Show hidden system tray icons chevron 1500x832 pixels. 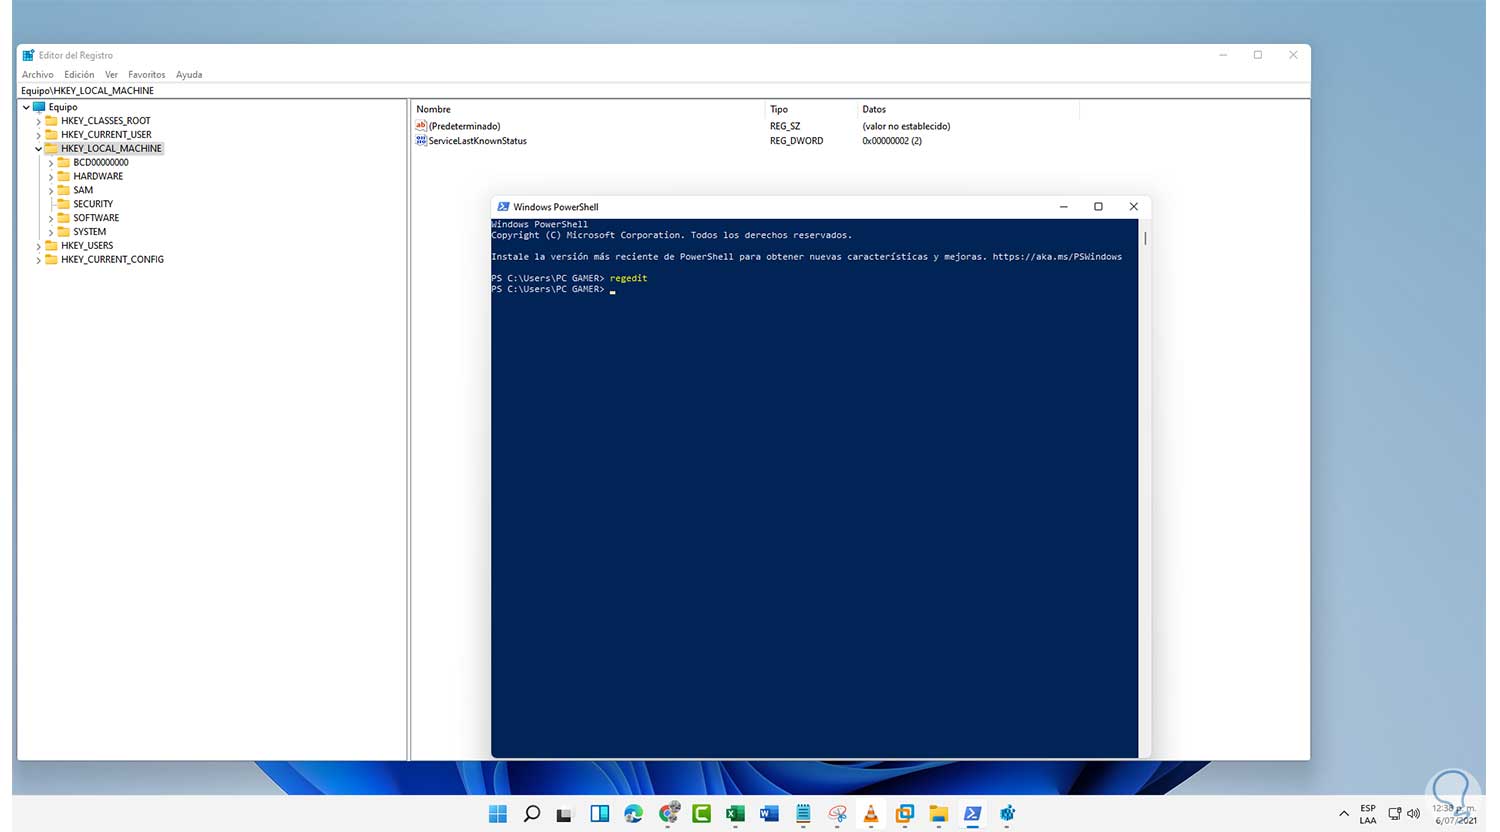coord(1343,814)
